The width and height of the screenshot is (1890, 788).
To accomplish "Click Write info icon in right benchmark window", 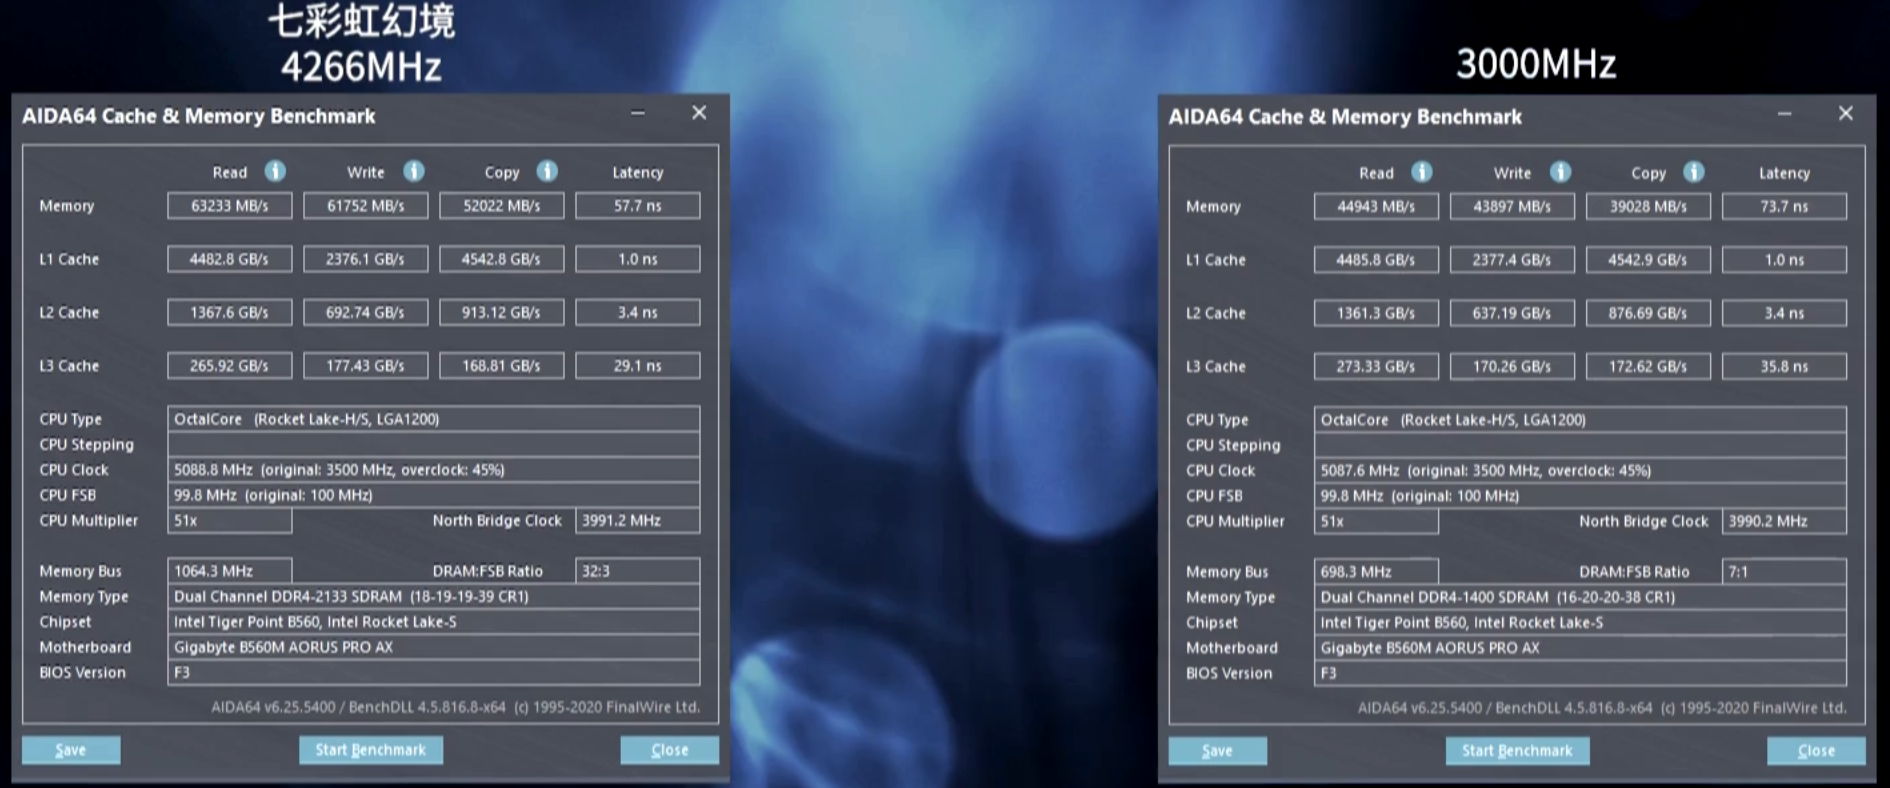I will [x=1560, y=173].
